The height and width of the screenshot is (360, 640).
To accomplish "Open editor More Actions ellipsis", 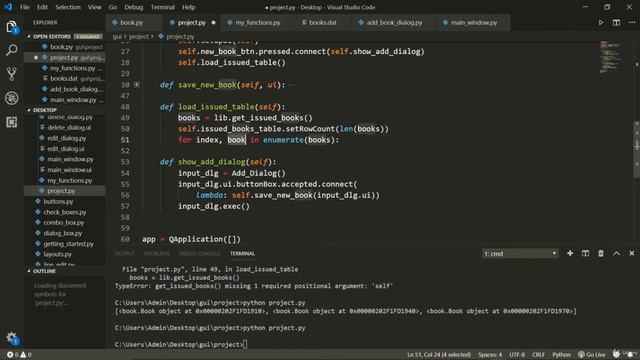I will click(x=631, y=22).
